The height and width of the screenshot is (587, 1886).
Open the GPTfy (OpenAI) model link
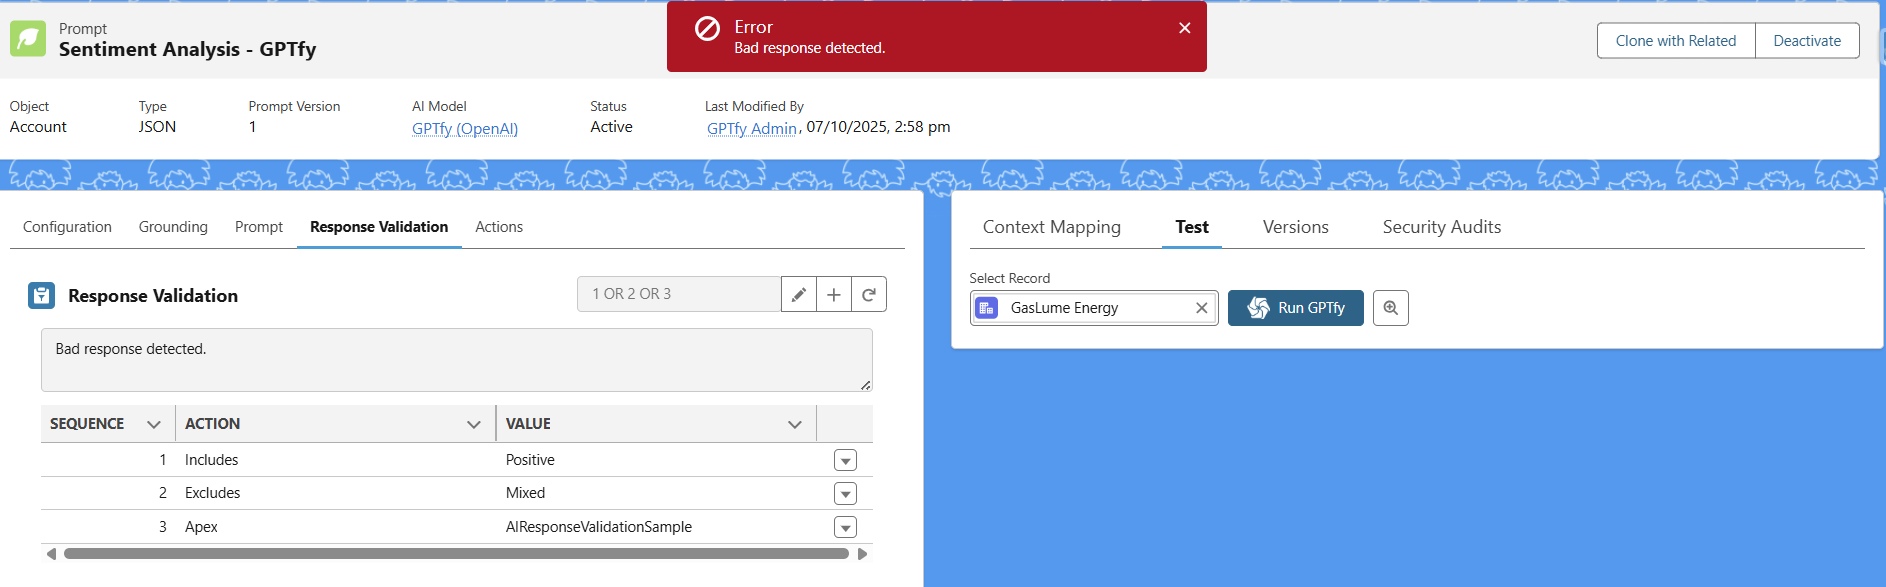coord(464,128)
